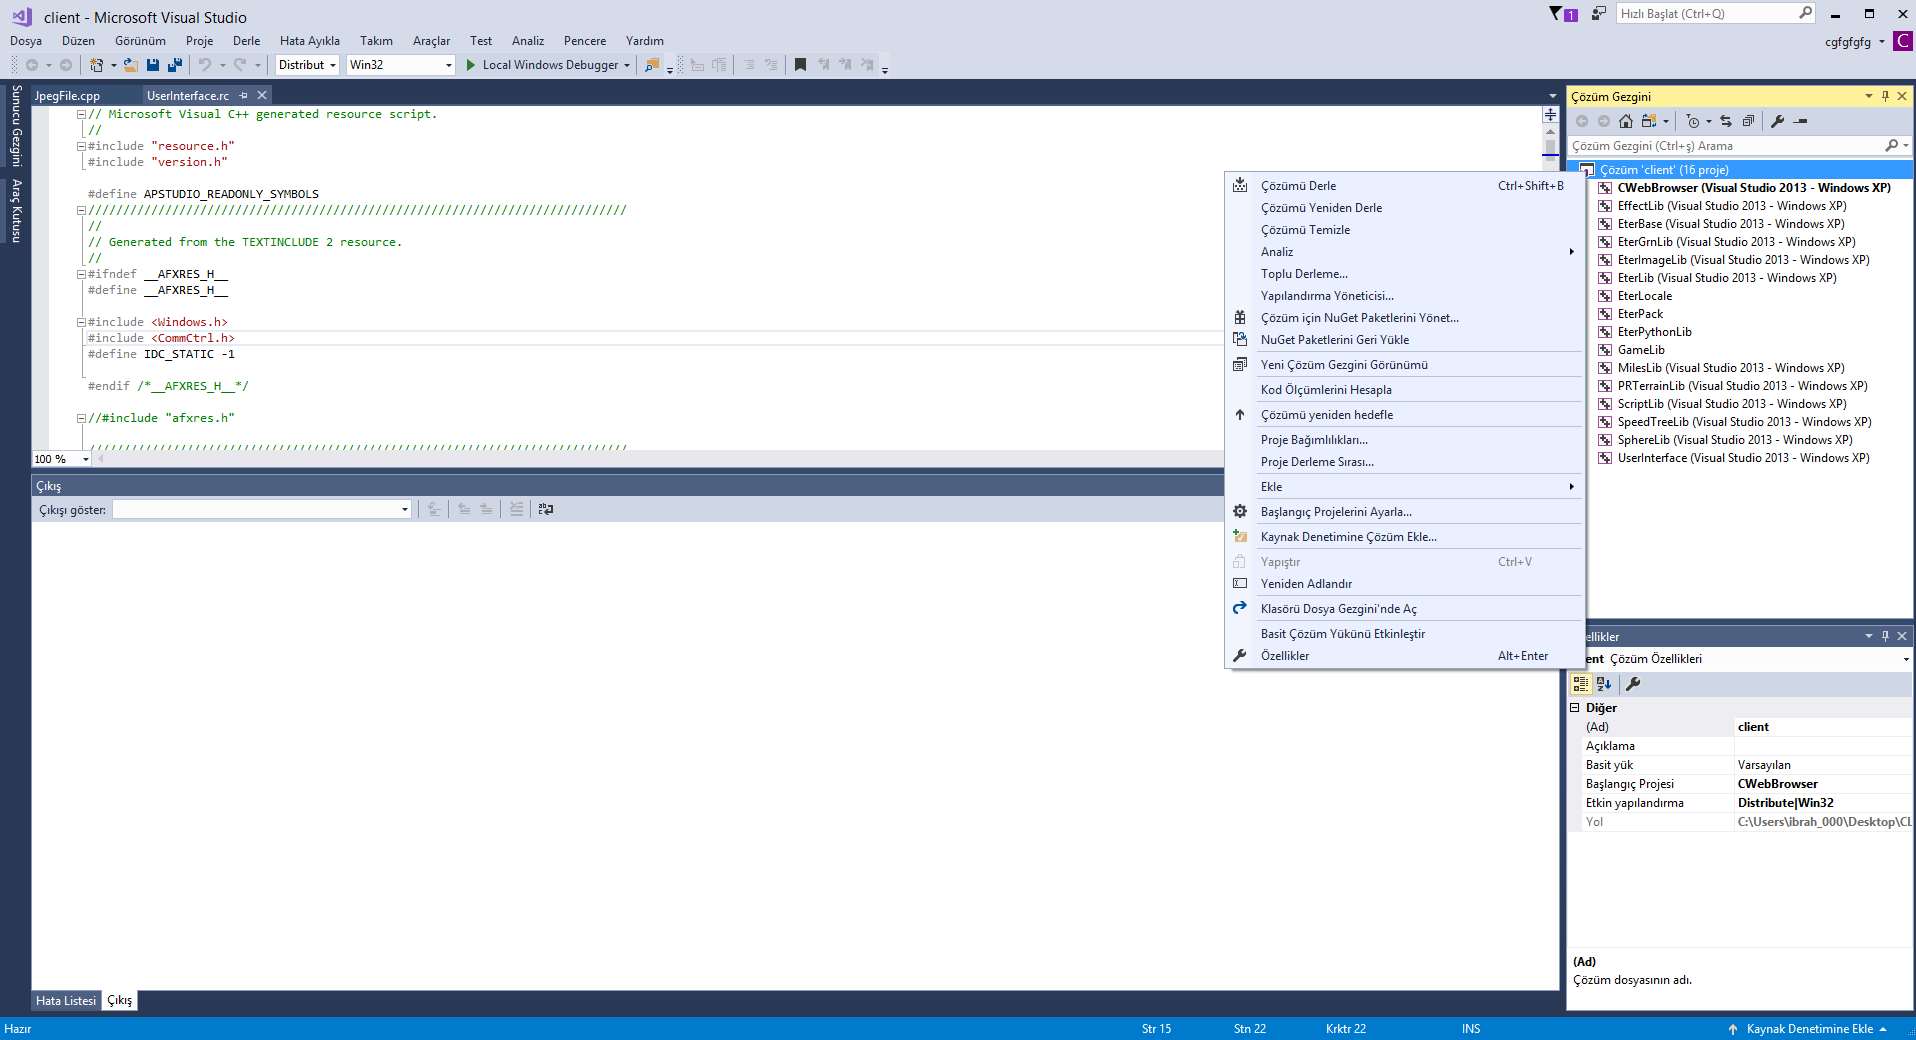Click the Preview Selected Items icon in Çözüm Gezgini
The width and height of the screenshot is (1916, 1040).
tap(1801, 121)
